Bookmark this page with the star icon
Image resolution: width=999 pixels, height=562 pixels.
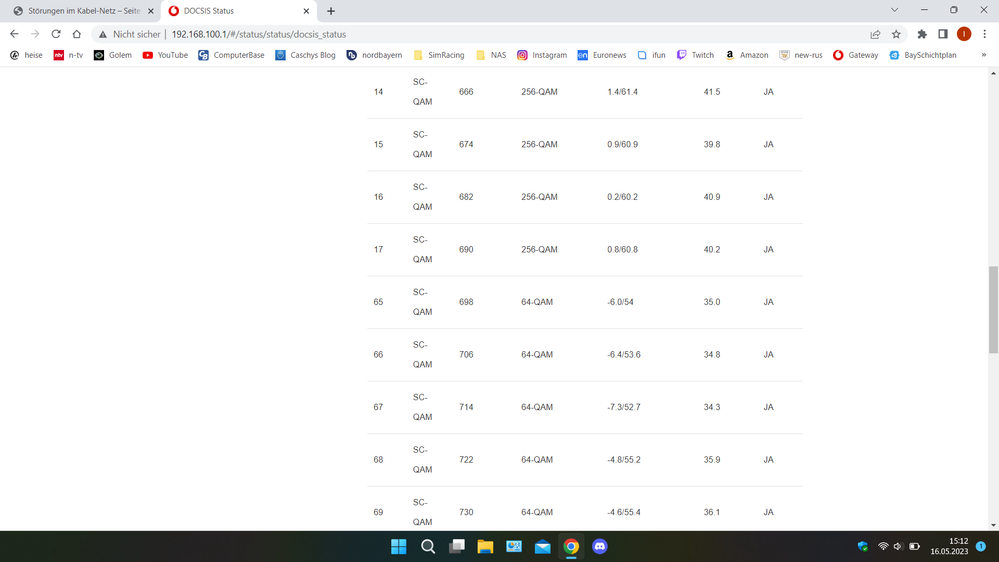tap(896, 34)
